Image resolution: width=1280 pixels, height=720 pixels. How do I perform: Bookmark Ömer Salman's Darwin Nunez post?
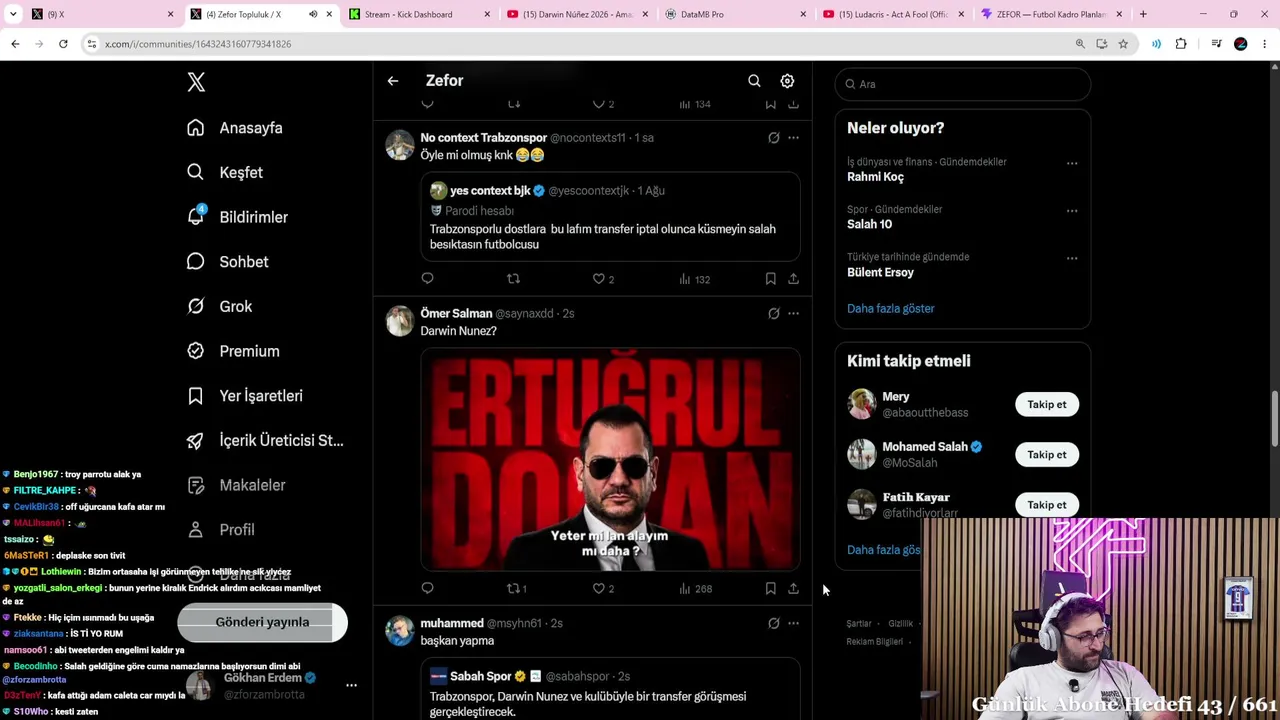(x=770, y=589)
